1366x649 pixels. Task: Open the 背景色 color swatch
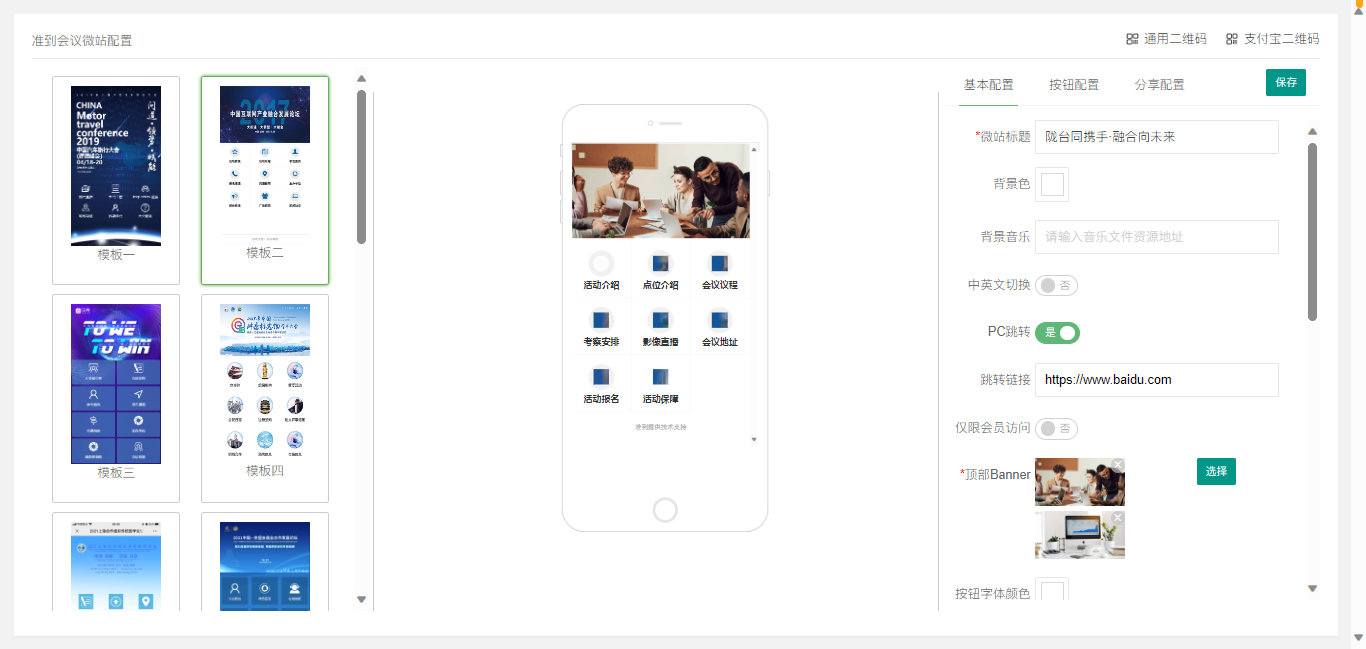1052,184
